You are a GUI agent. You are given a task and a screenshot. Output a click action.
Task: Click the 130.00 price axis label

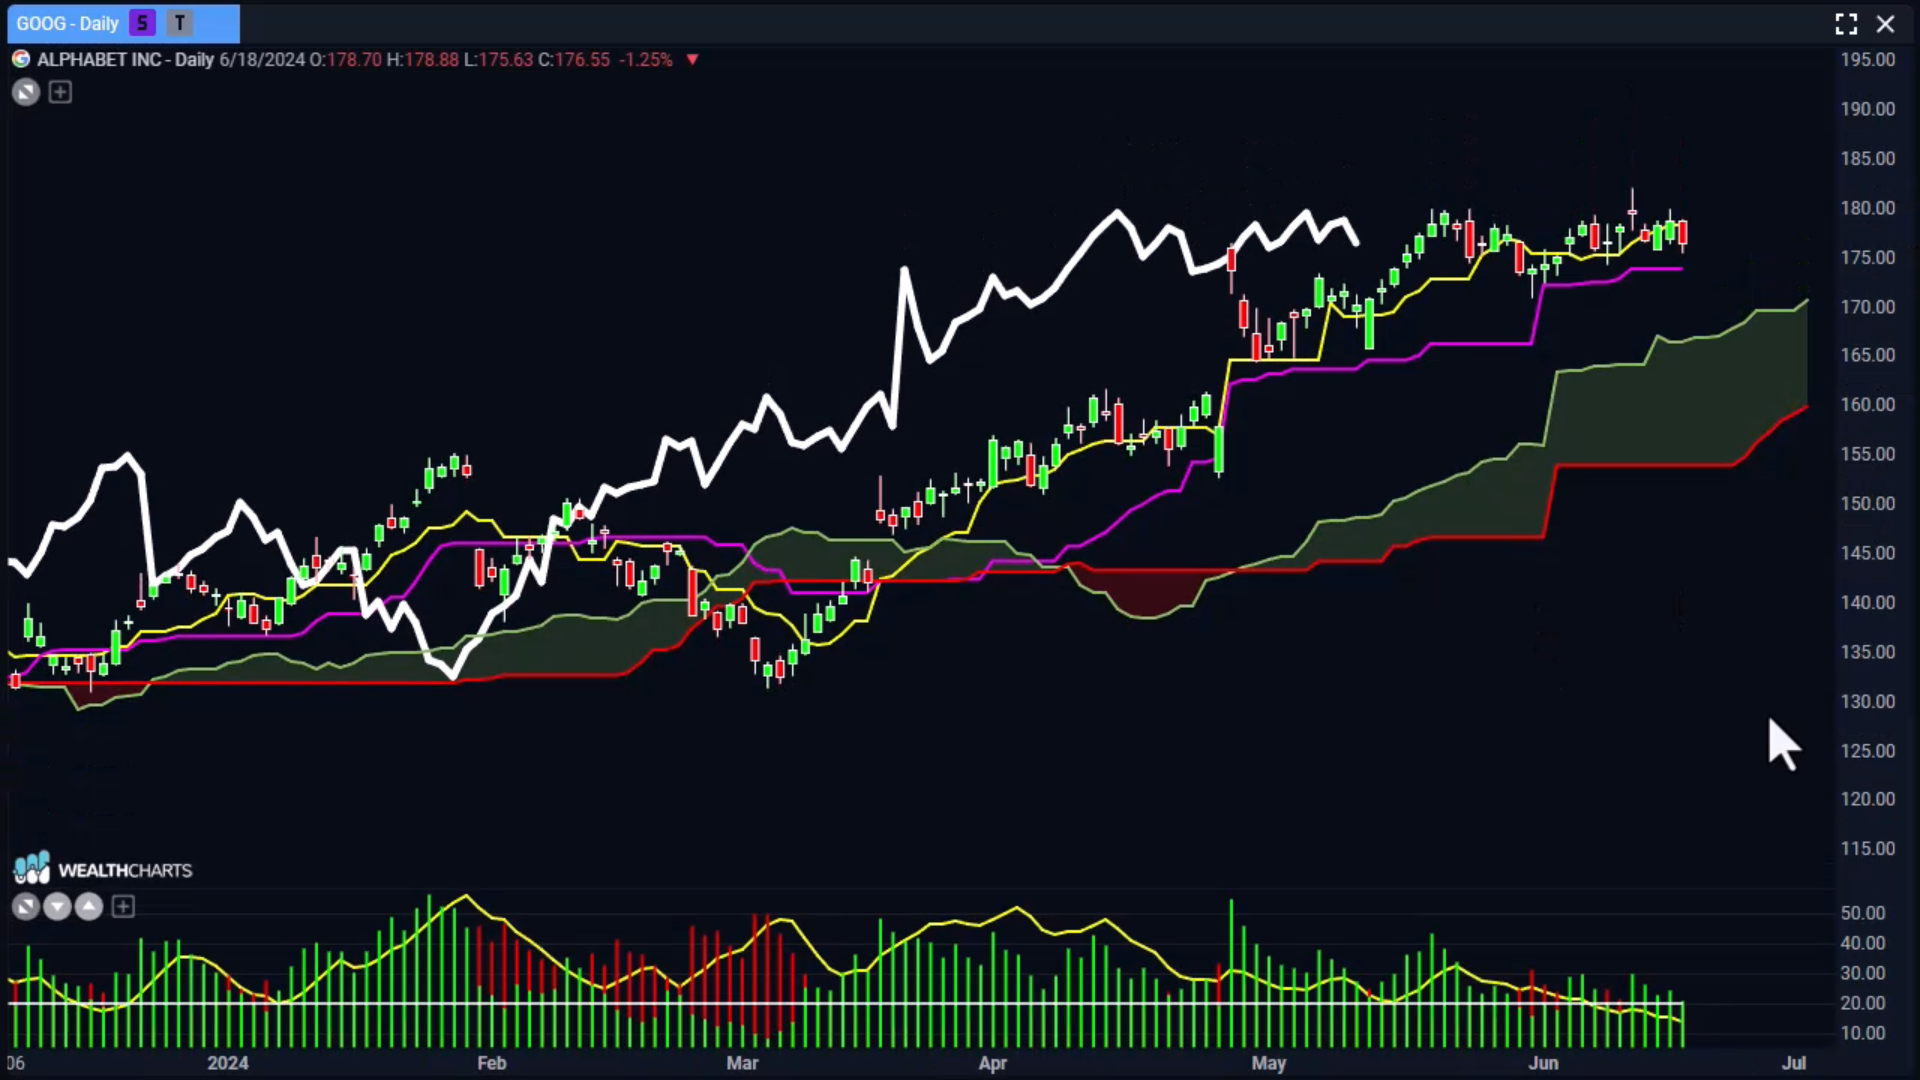[1868, 701]
